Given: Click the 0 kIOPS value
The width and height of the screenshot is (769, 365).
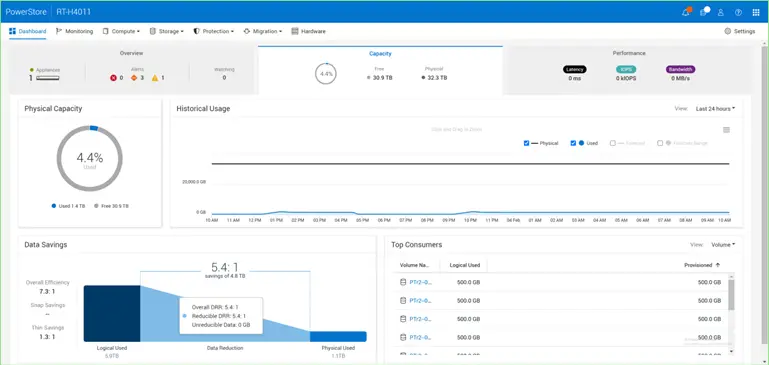Looking at the screenshot, I should tap(626, 78).
